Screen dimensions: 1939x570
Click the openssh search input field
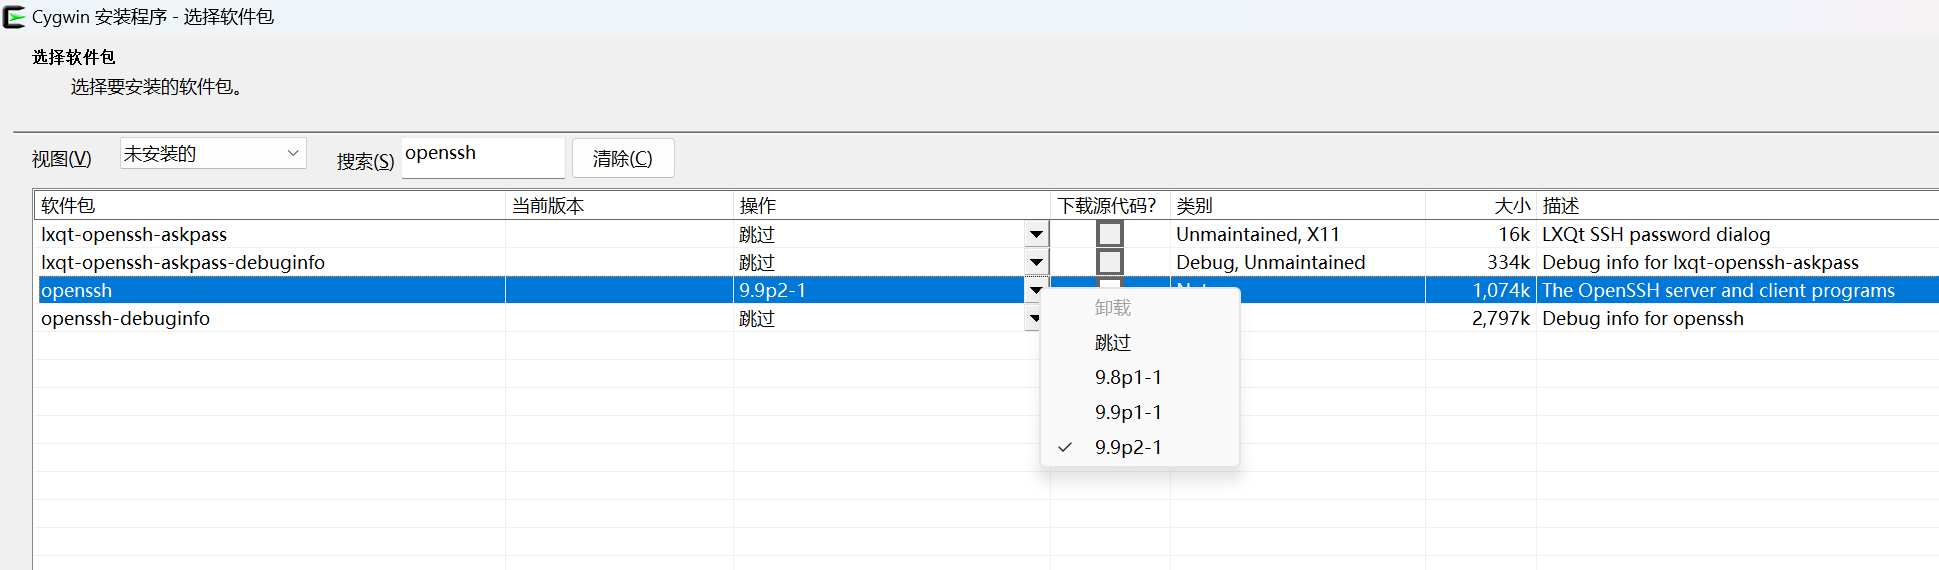click(482, 156)
